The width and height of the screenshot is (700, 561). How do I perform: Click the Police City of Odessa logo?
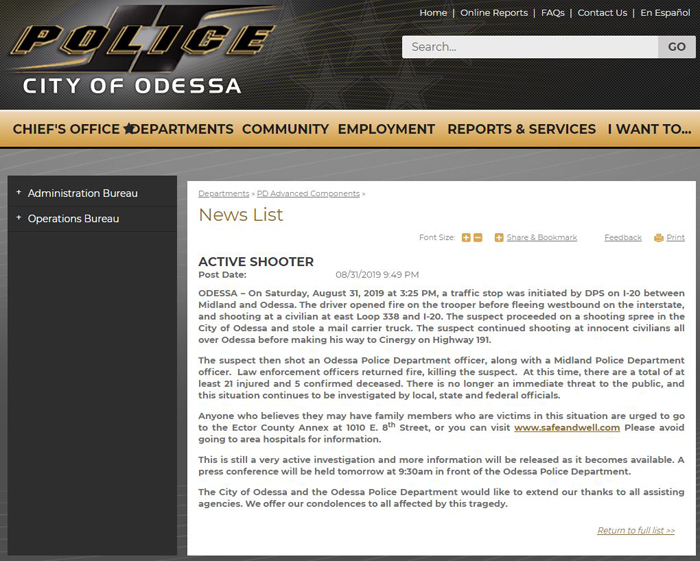[x=143, y=50]
